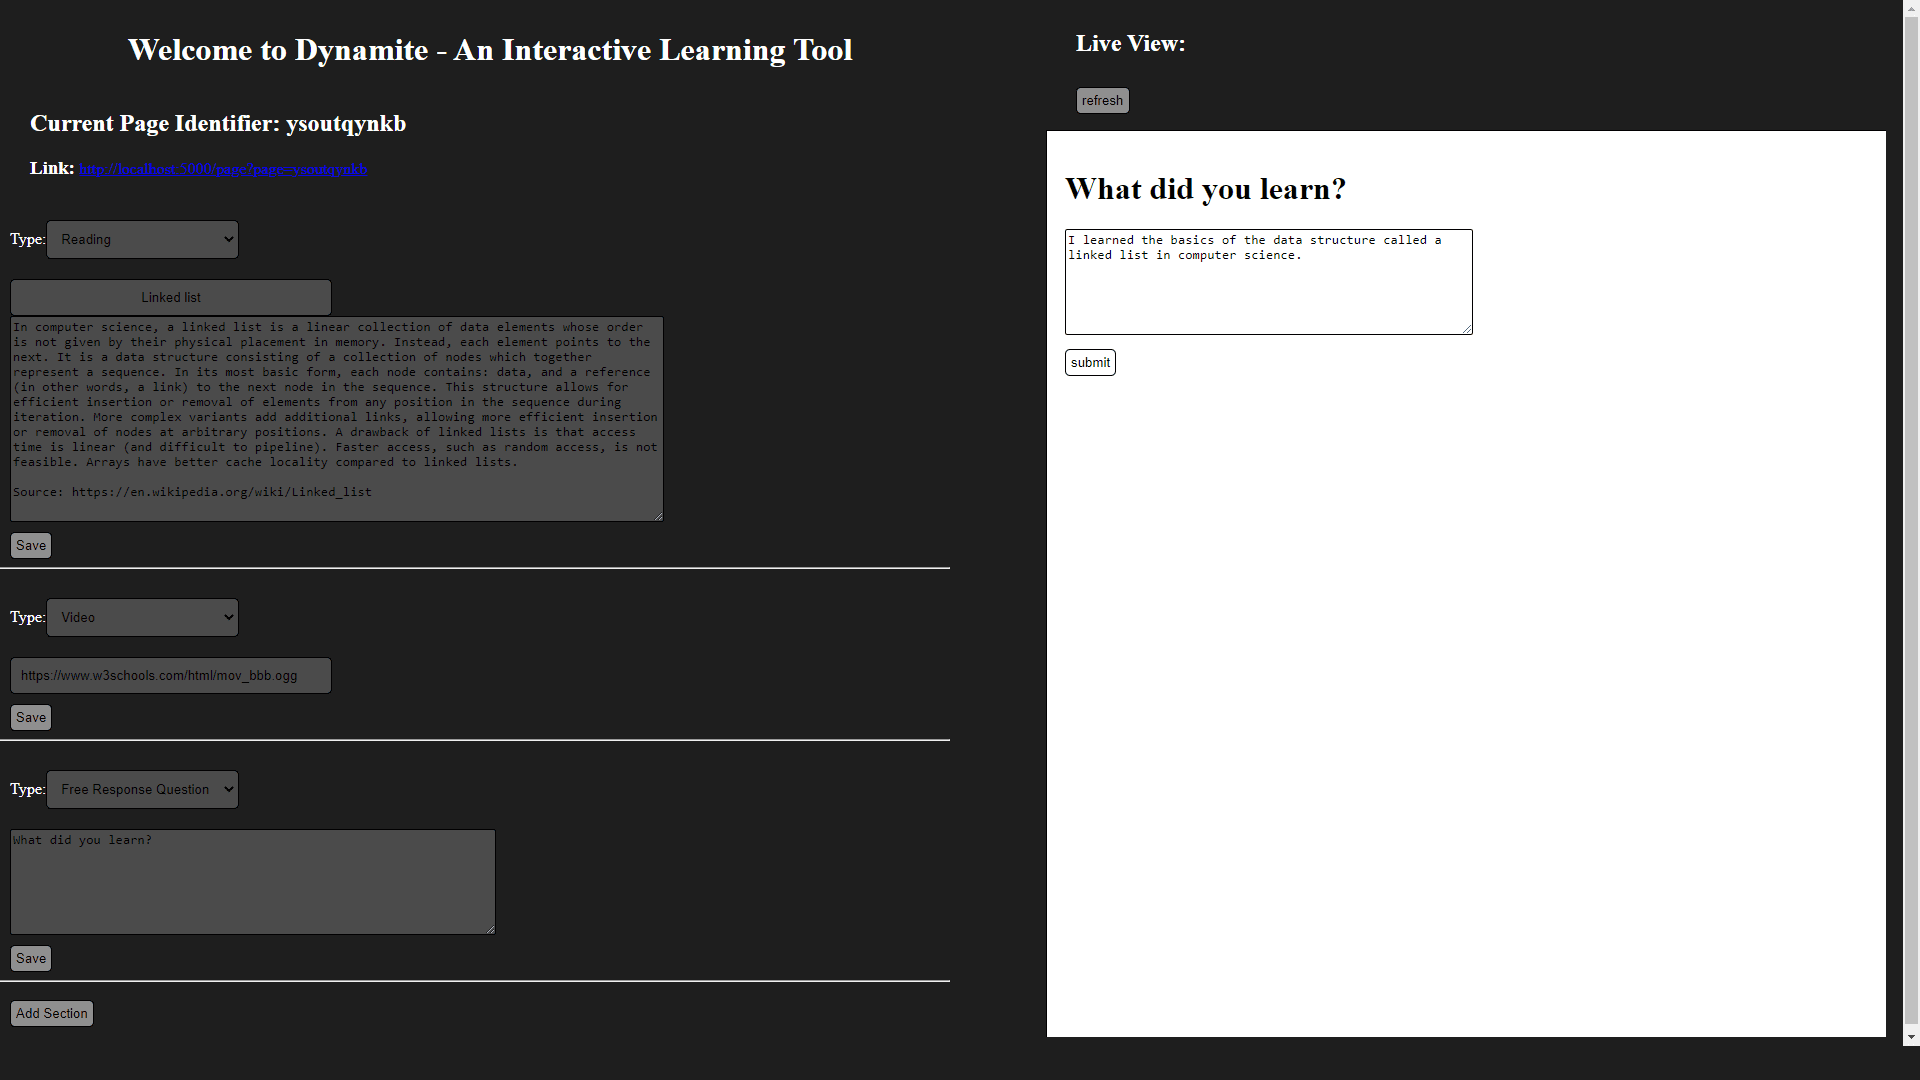Click the answer text area in Live View

coord(1269,282)
